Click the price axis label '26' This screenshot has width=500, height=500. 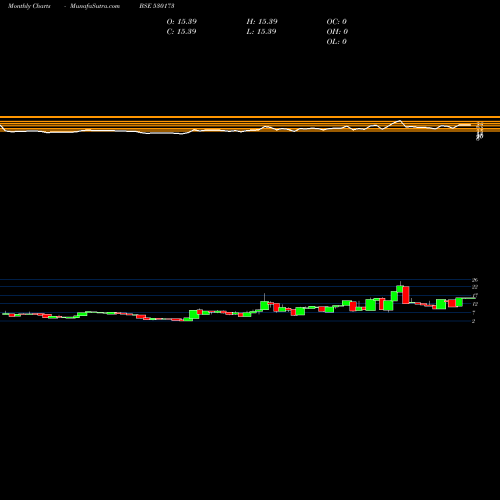coord(475,280)
